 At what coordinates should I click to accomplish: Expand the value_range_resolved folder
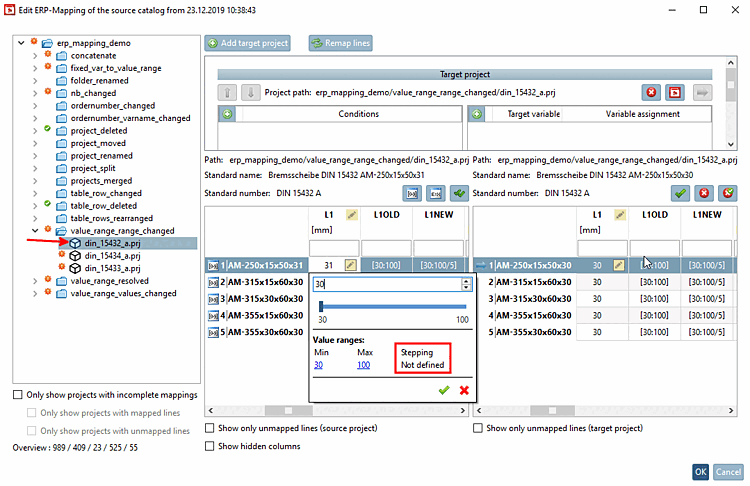click(x=35, y=281)
